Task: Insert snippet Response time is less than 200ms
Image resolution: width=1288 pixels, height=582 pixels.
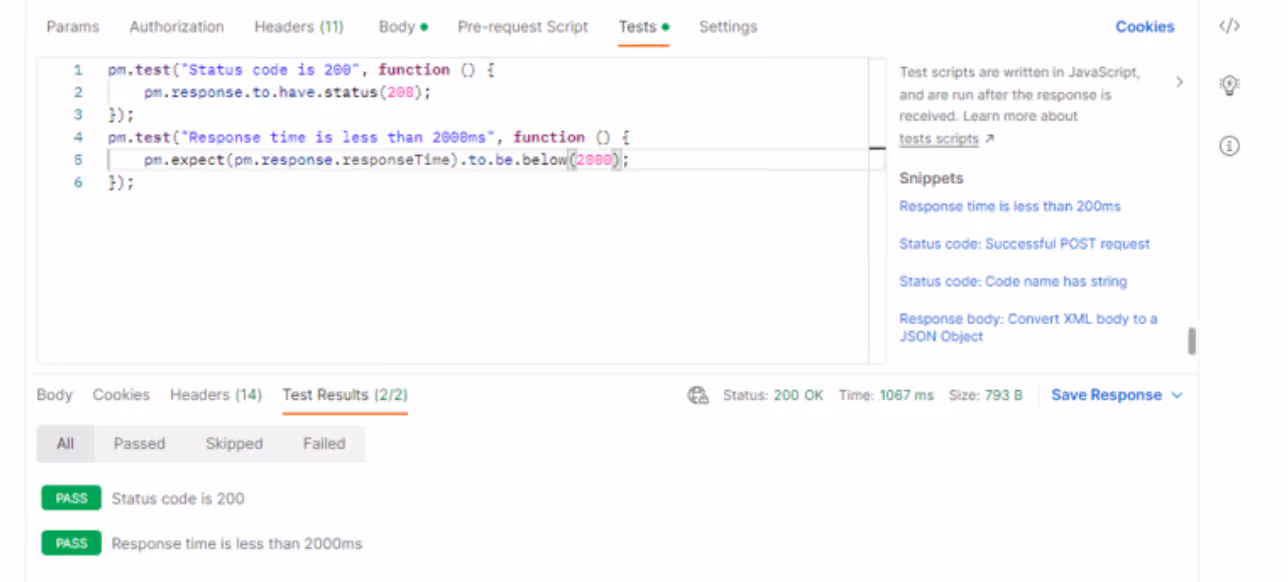Action: [x=1010, y=206]
